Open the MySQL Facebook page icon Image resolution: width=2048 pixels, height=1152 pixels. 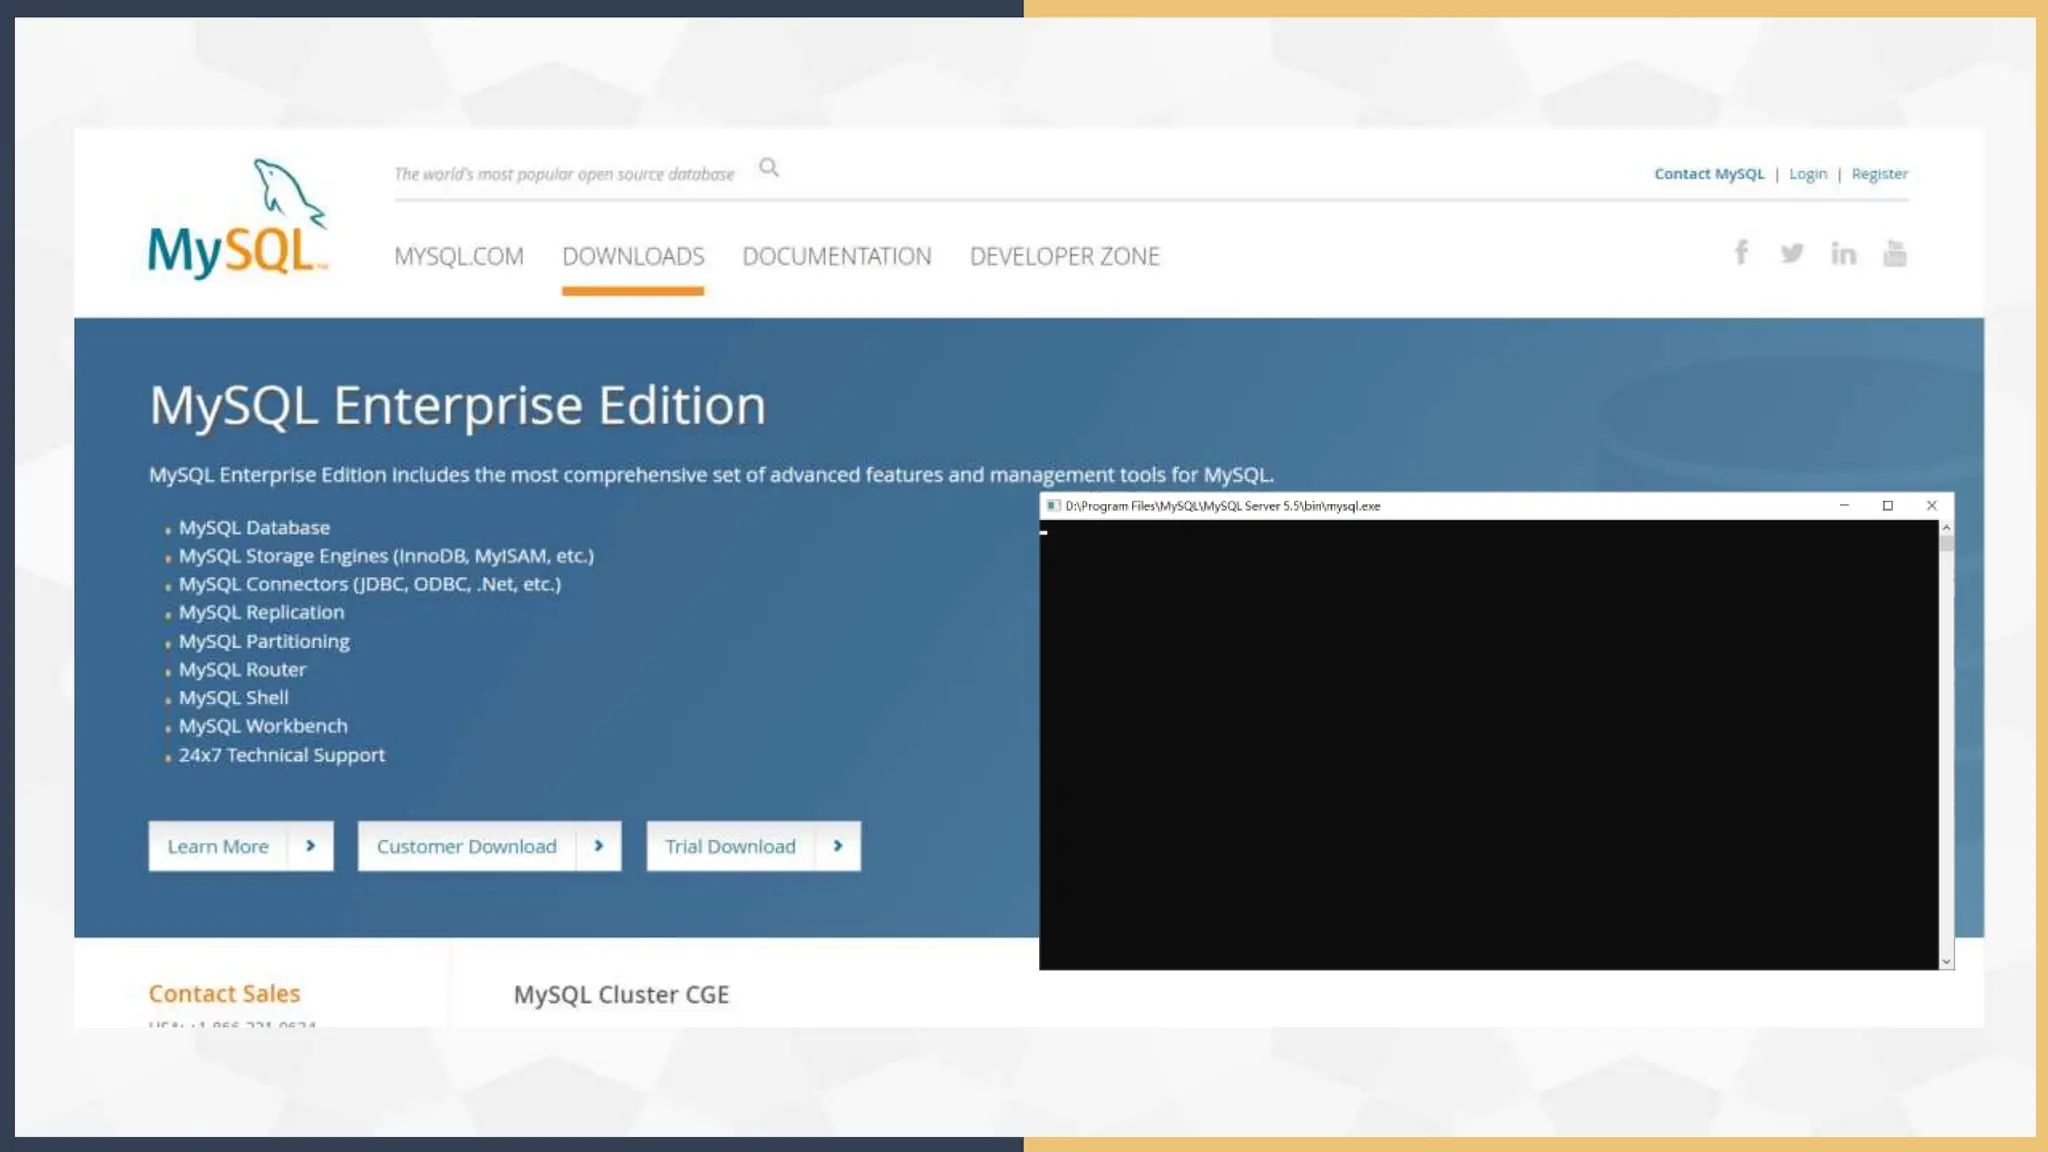(x=1741, y=253)
